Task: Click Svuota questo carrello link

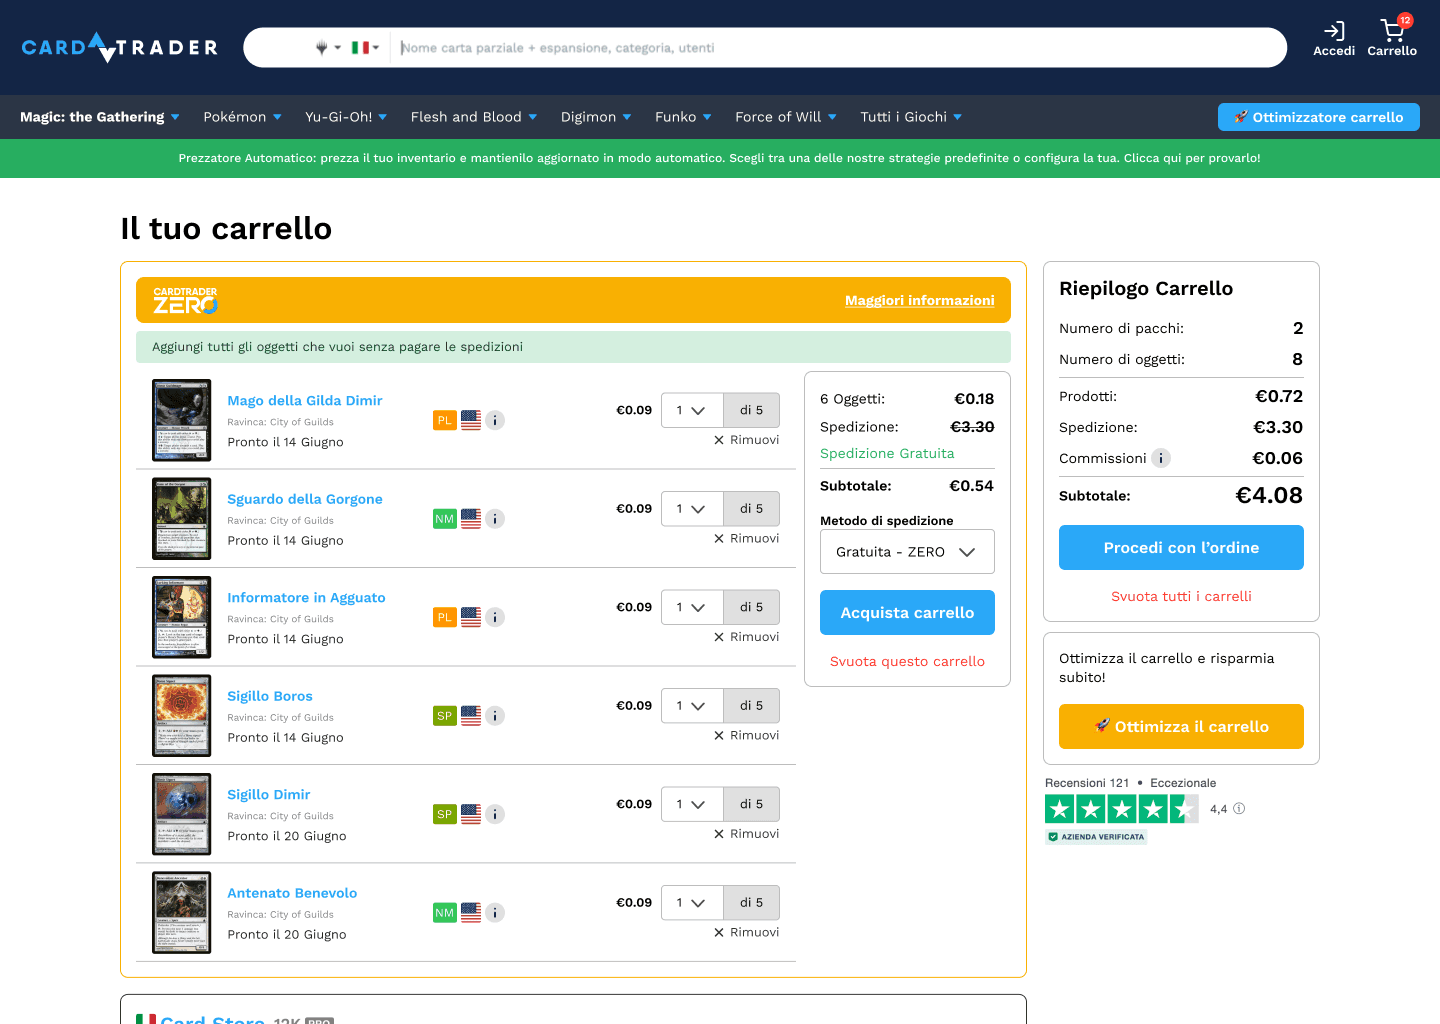Action: tap(907, 662)
